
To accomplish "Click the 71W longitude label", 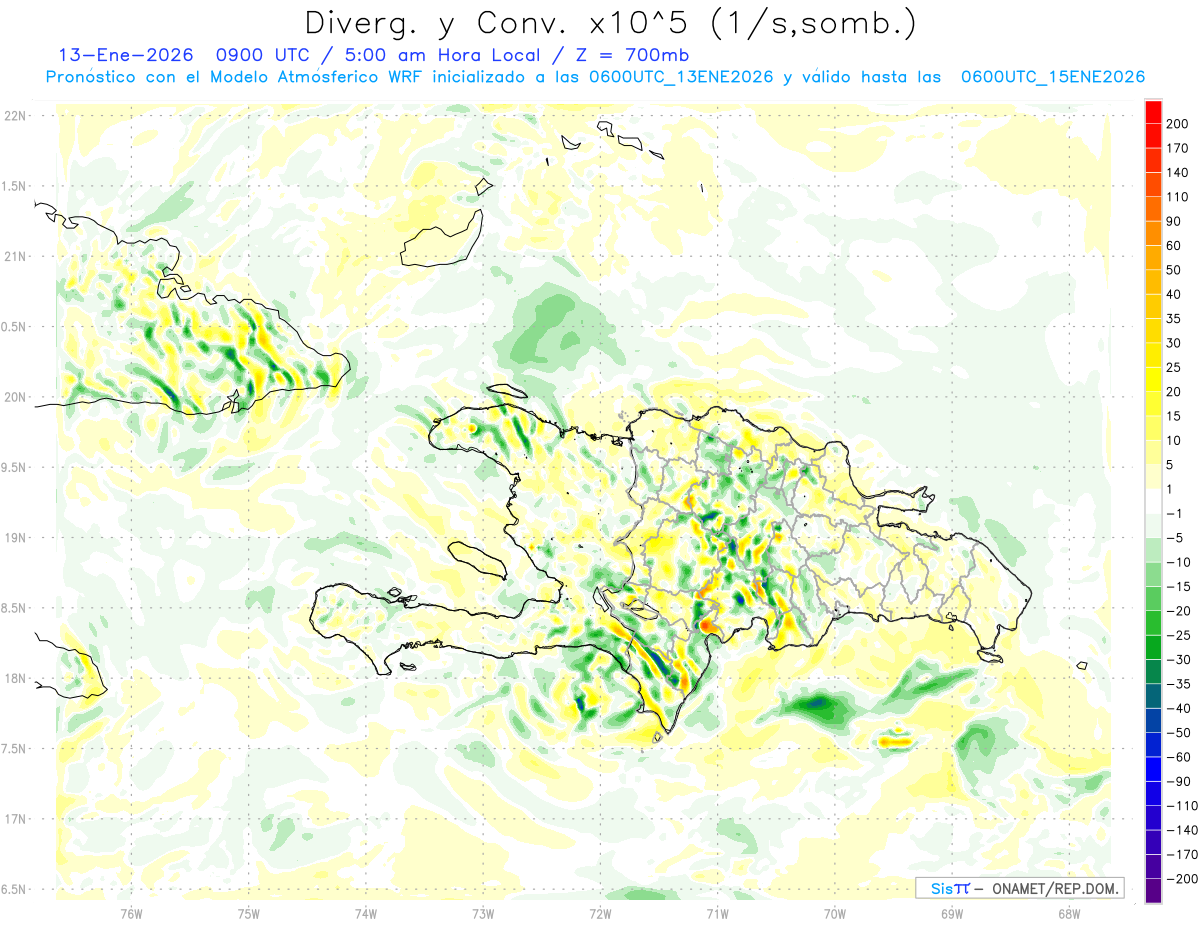I will coord(717,914).
